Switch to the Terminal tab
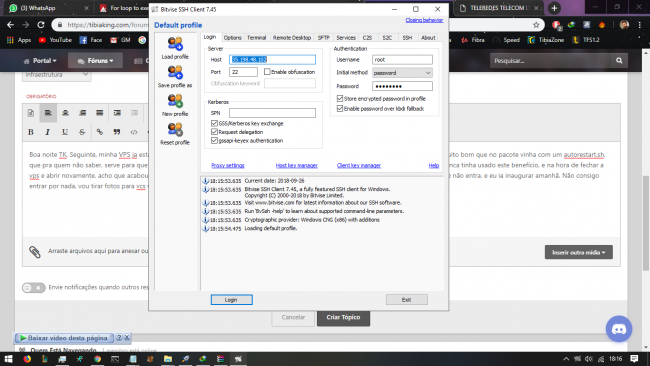Viewport: 650px width, 366px height. point(257,38)
